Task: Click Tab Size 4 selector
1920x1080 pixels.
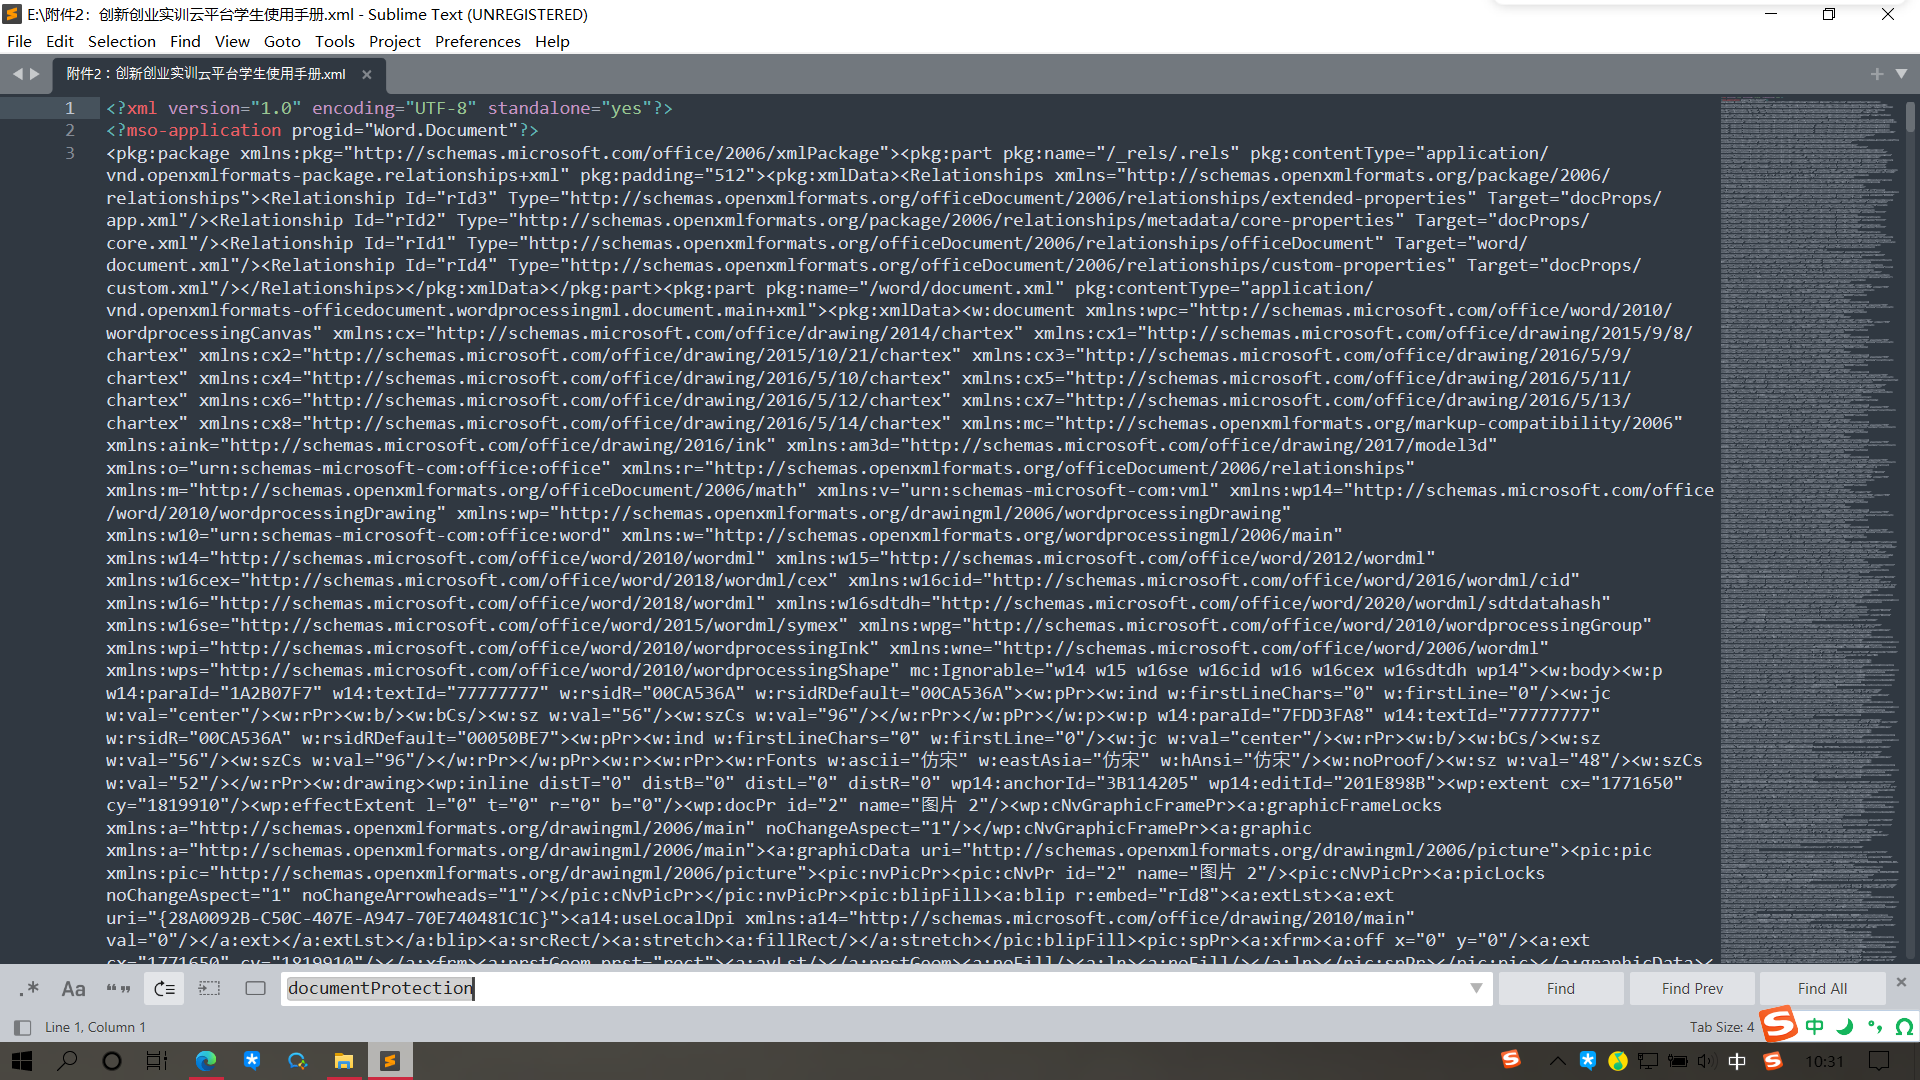Action: click(x=1721, y=1027)
